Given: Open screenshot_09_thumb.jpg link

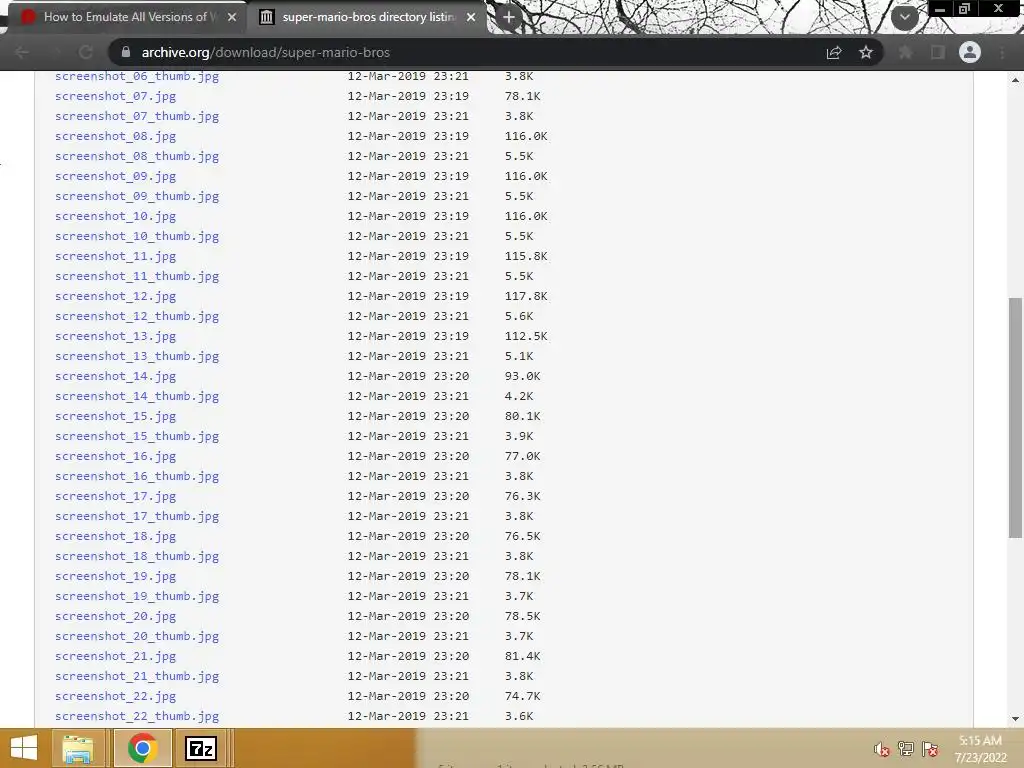Looking at the screenshot, I should pyautogui.click(x=137, y=196).
